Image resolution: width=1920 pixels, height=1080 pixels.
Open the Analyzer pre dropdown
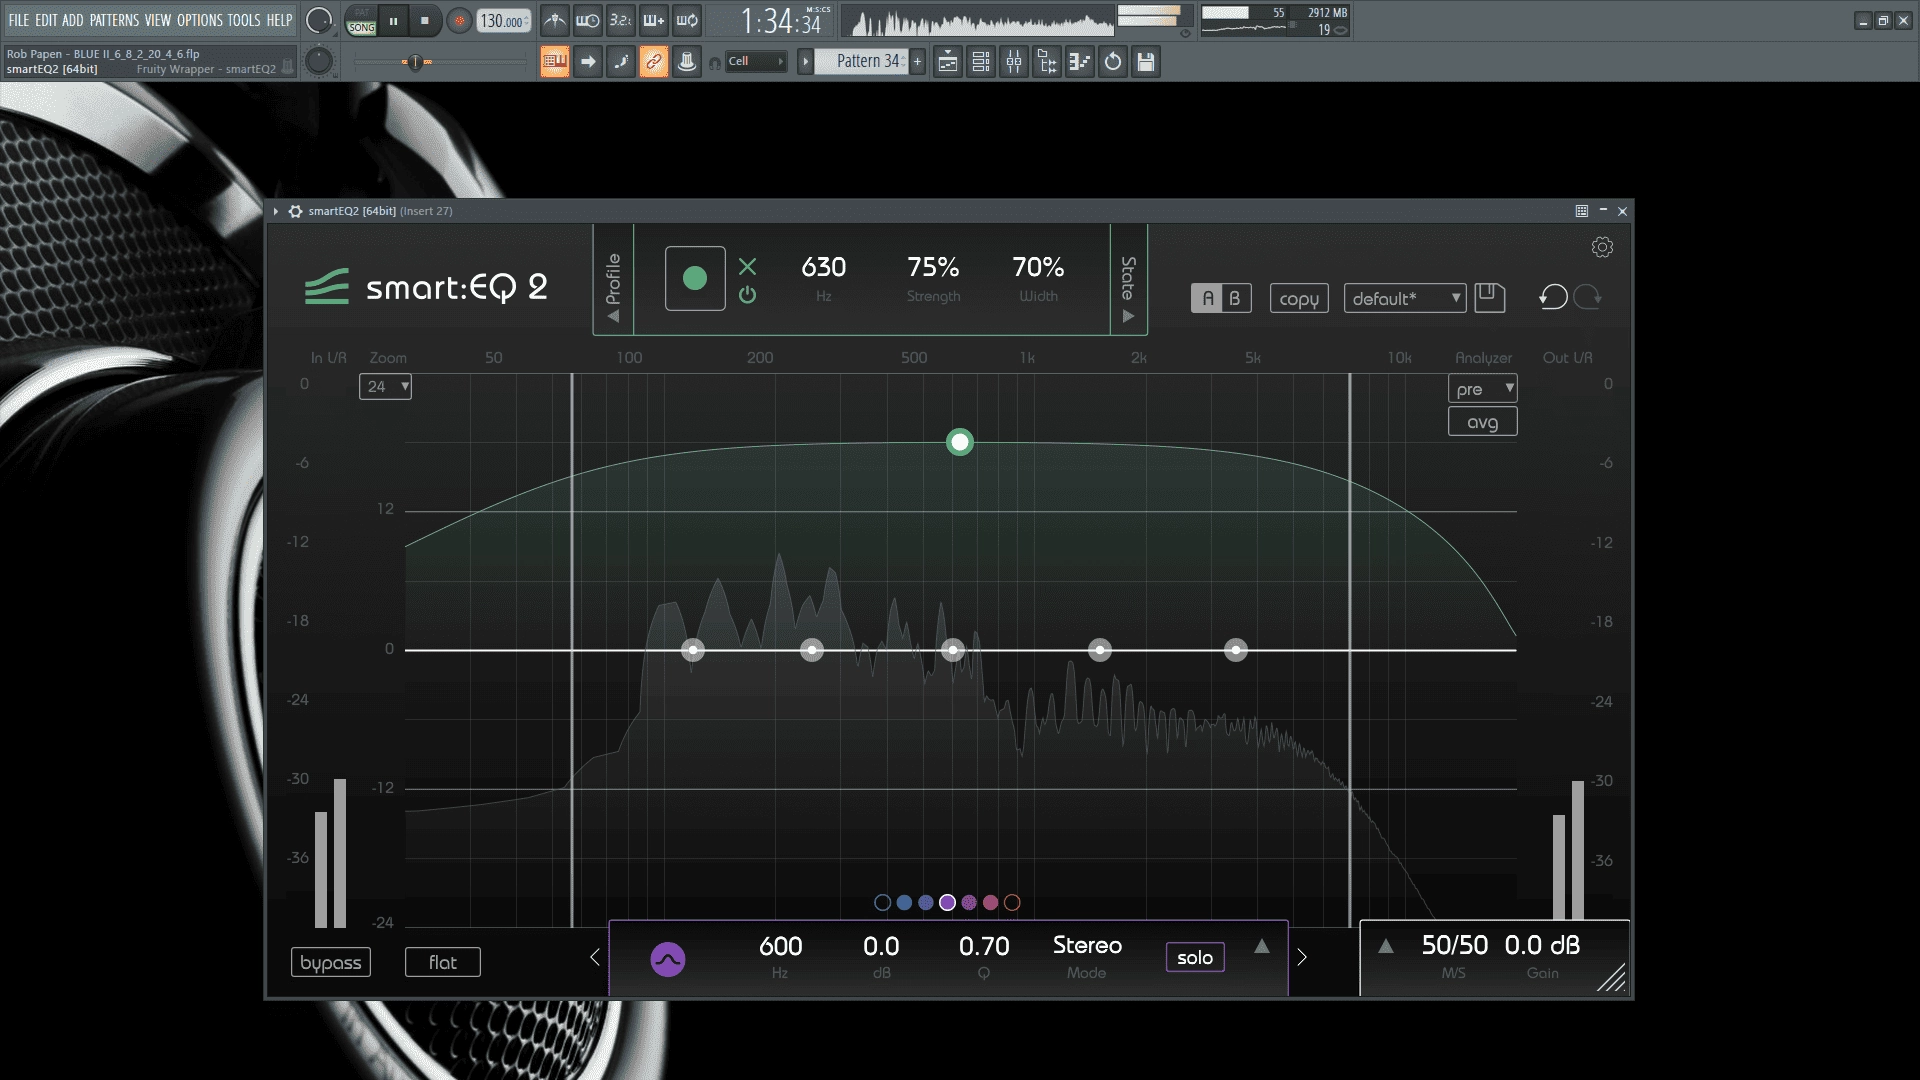click(1482, 389)
